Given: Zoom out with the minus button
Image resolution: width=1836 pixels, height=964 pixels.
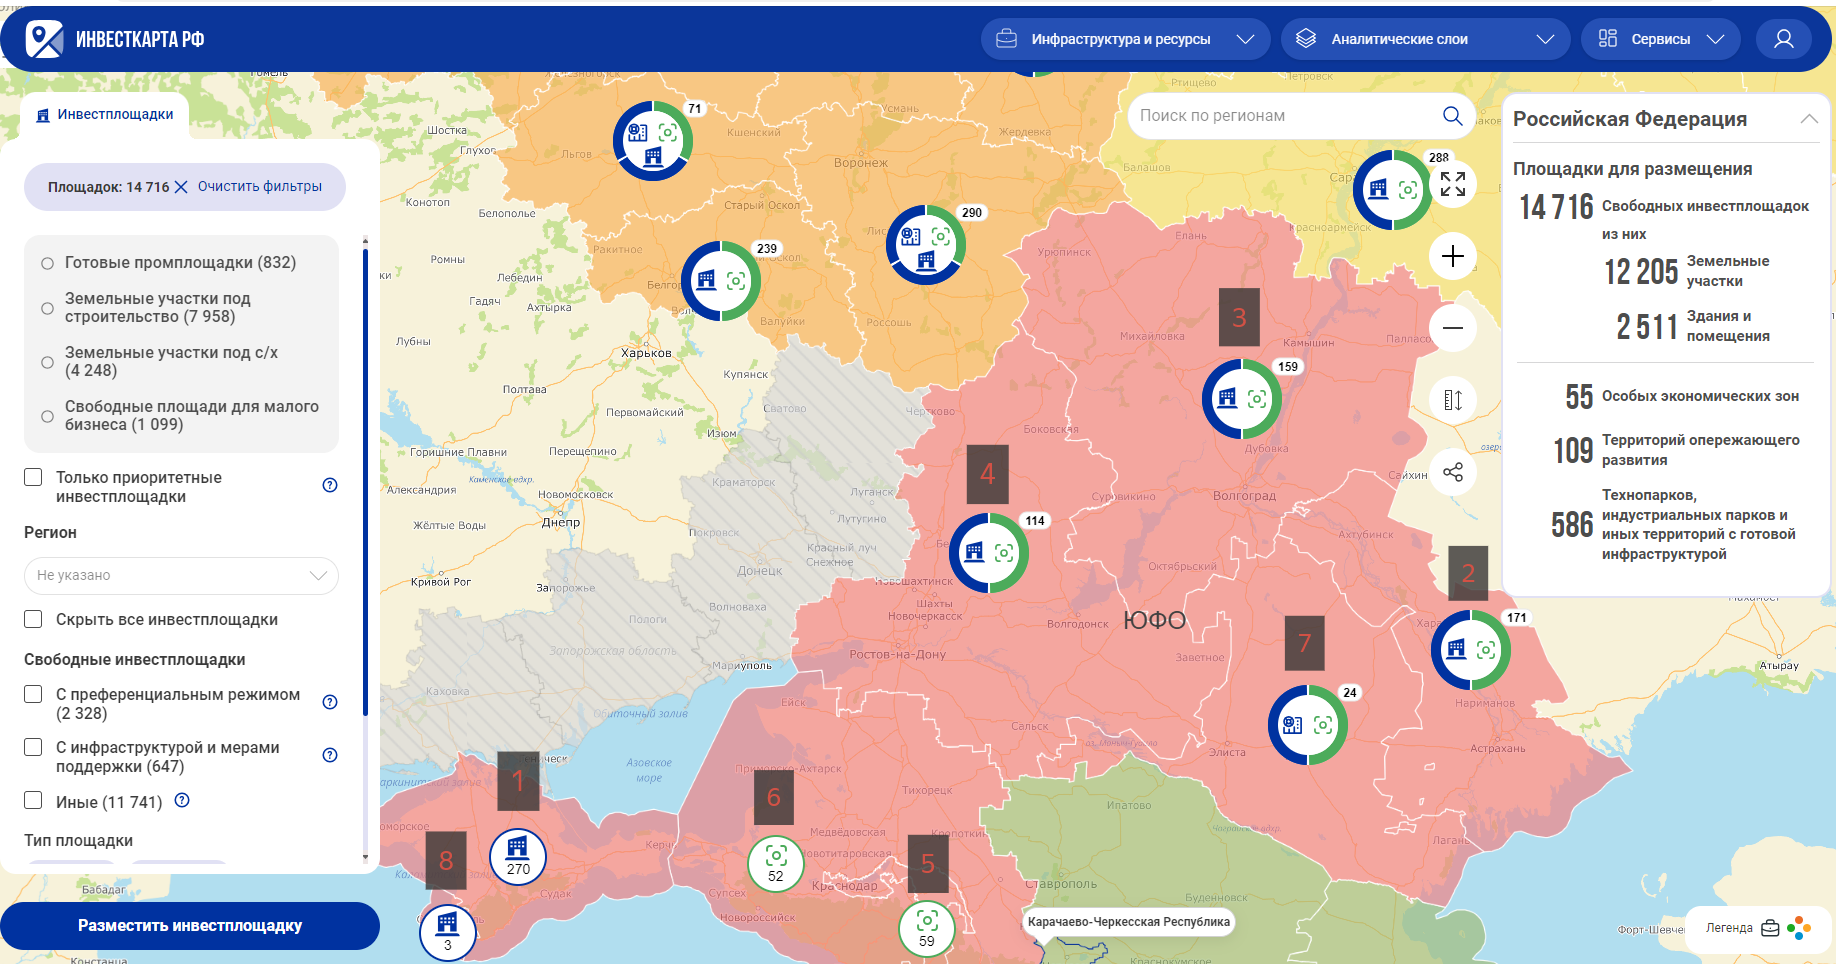Looking at the screenshot, I should point(1452,328).
